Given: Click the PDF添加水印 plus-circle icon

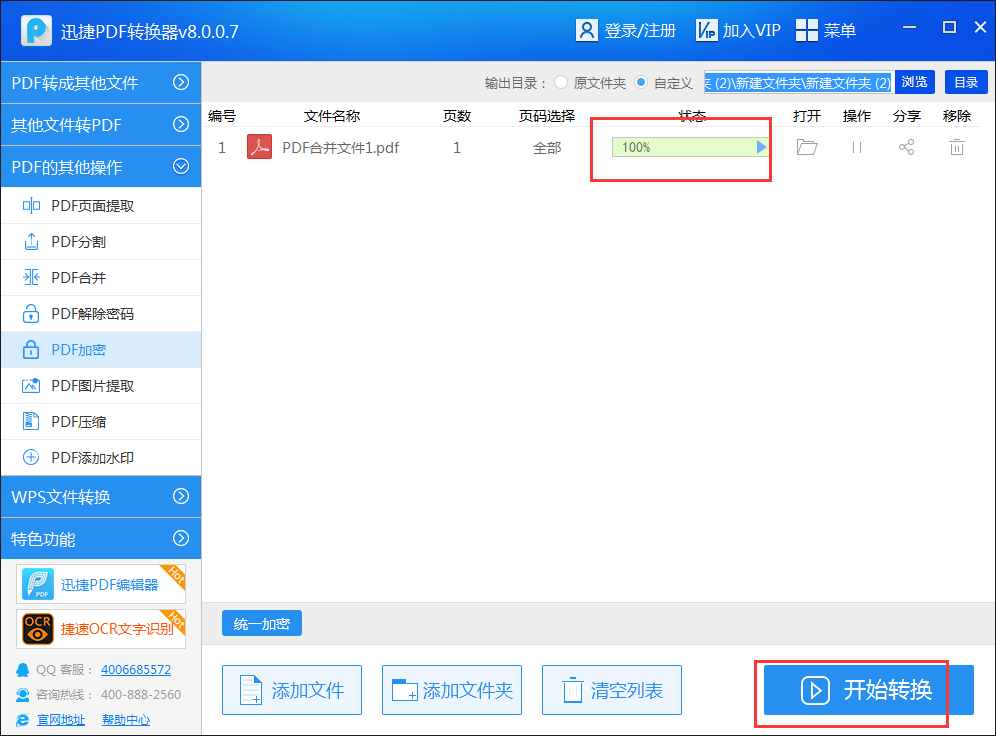Looking at the screenshot, I should pyautogui.click(x=31, y=457).
